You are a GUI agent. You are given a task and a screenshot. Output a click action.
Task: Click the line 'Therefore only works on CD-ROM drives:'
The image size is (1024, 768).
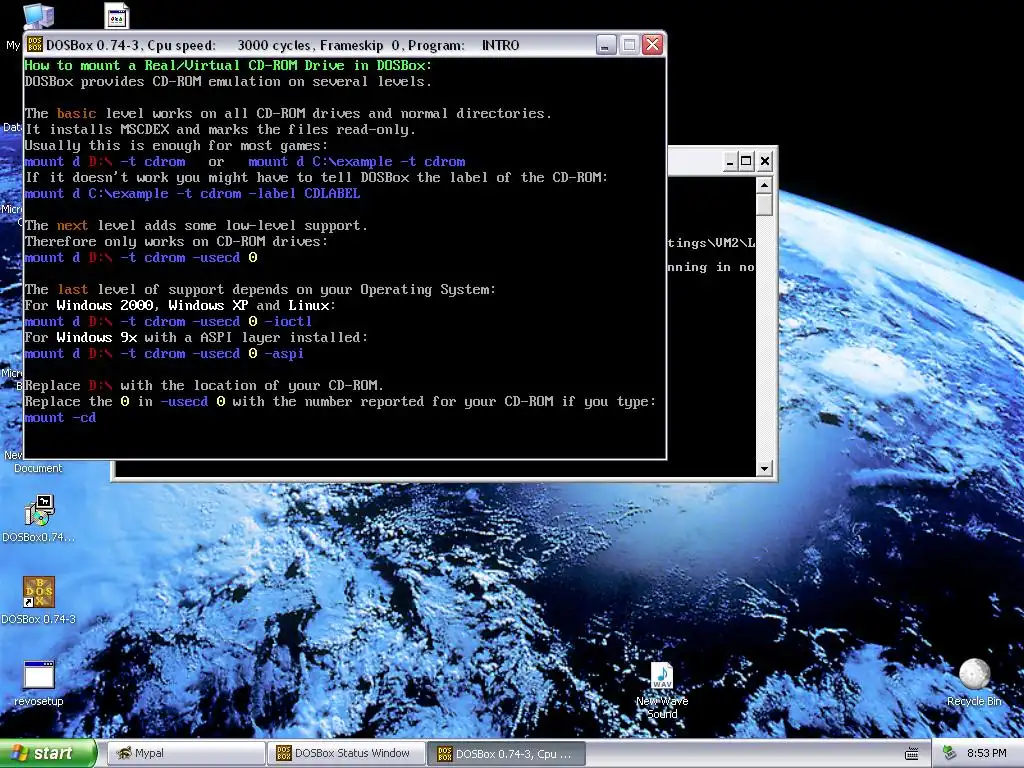176,242
